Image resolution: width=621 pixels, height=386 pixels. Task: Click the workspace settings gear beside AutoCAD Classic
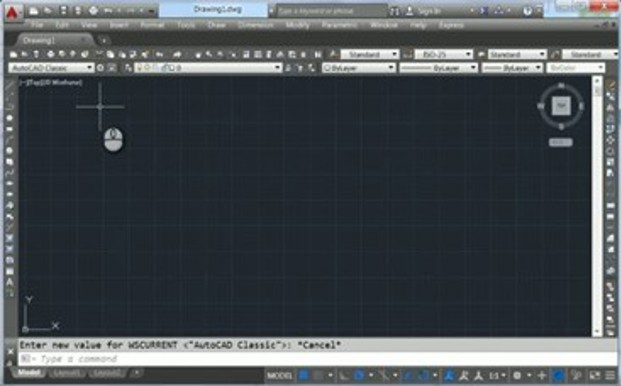(101, 68)
